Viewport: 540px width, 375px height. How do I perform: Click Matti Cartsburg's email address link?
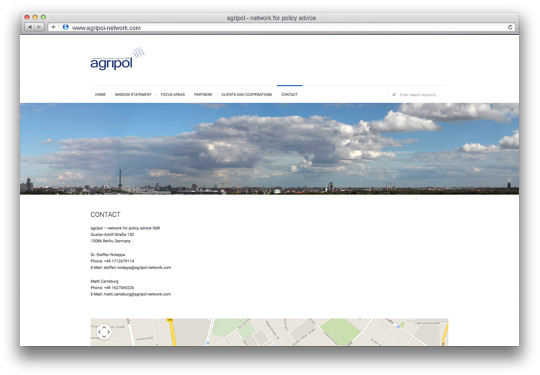(137, 294)
